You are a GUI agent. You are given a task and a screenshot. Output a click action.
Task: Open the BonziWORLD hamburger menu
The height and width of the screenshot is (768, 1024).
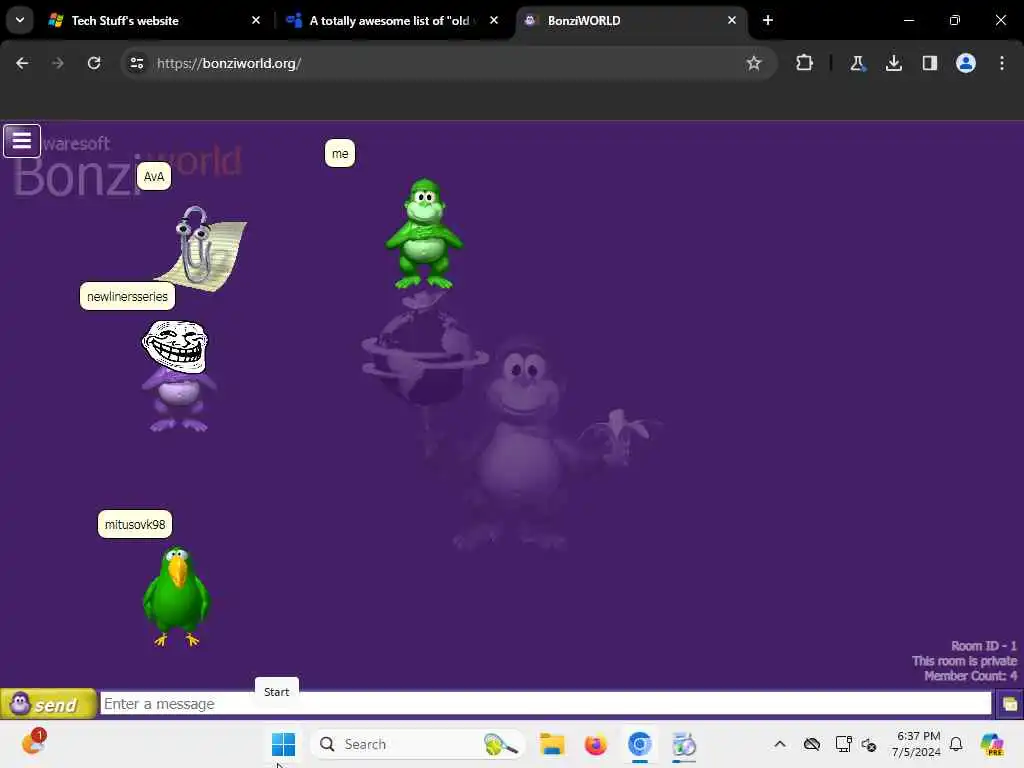[22, 140]
